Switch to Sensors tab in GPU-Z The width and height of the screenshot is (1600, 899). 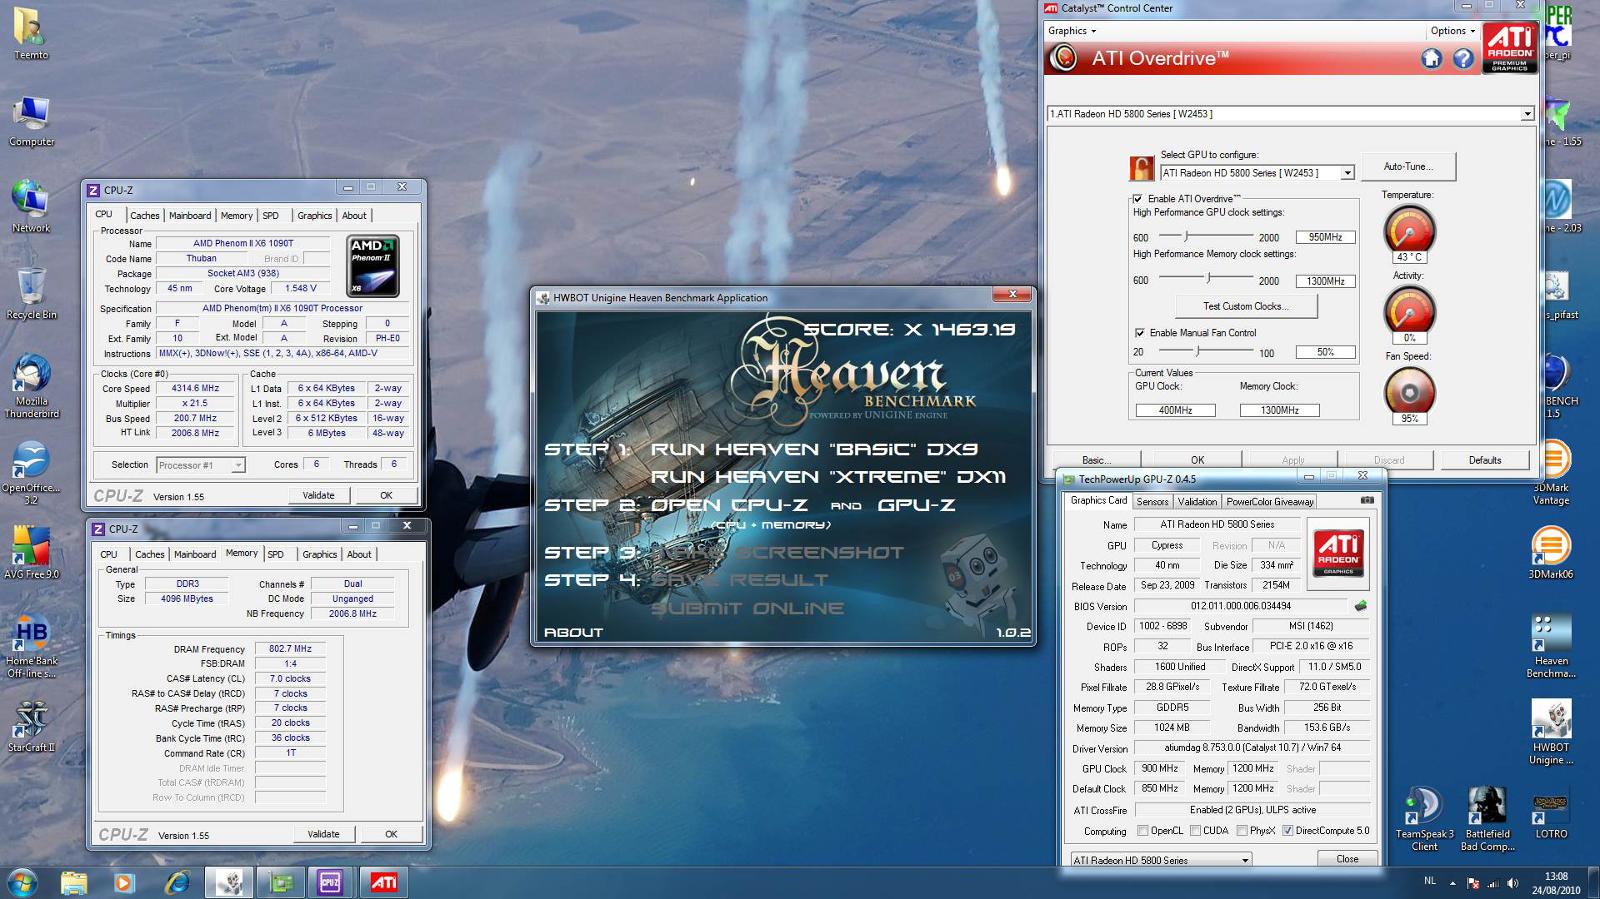1152,502
